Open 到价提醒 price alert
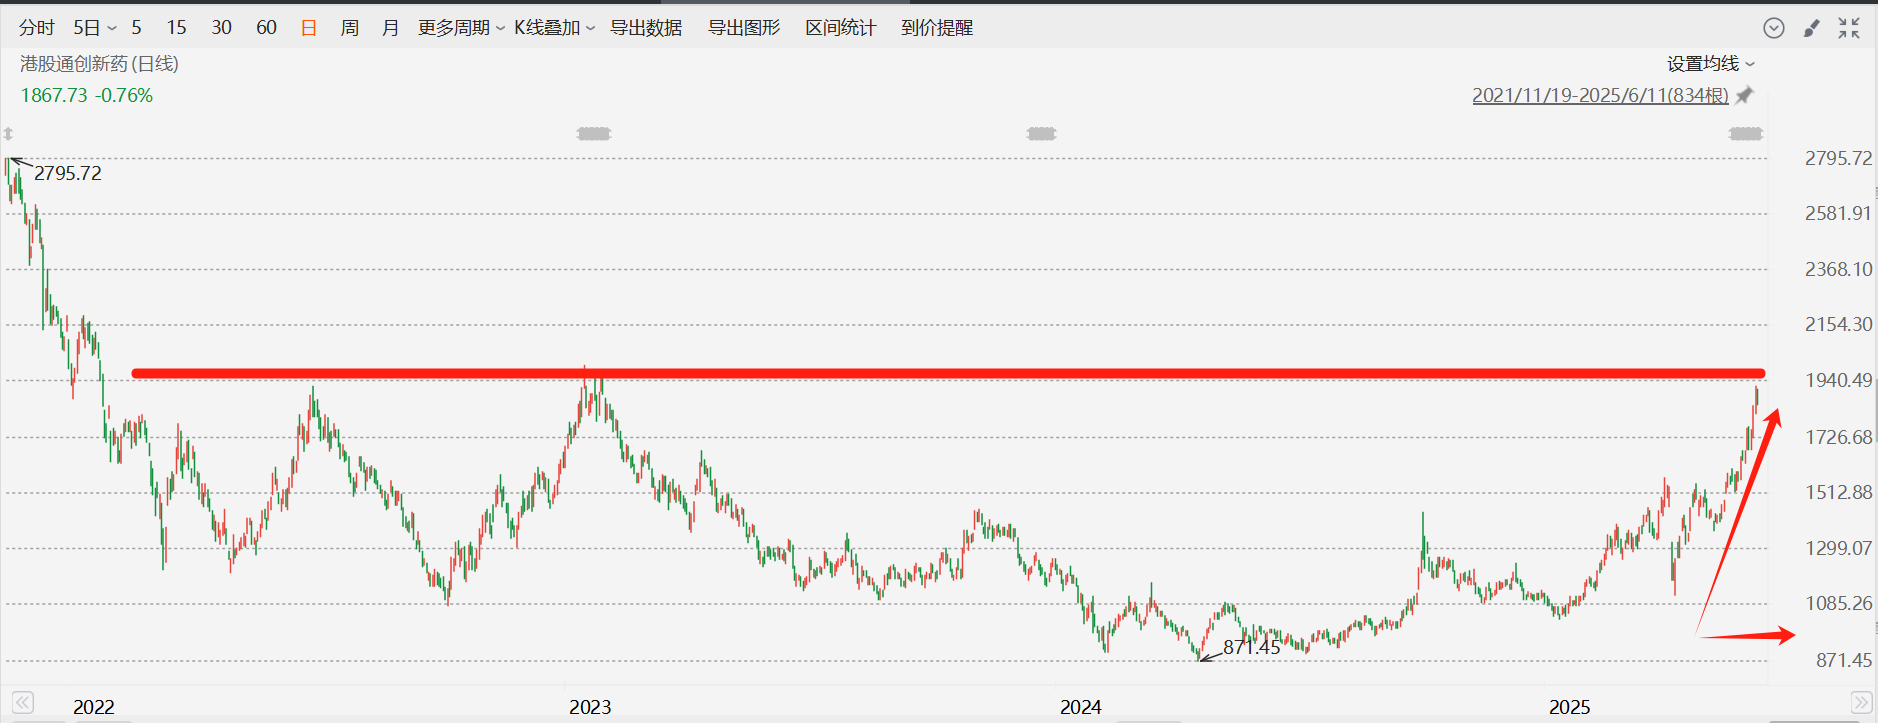The width and height of the screenshot is (1878, 723). click(937, 28)
